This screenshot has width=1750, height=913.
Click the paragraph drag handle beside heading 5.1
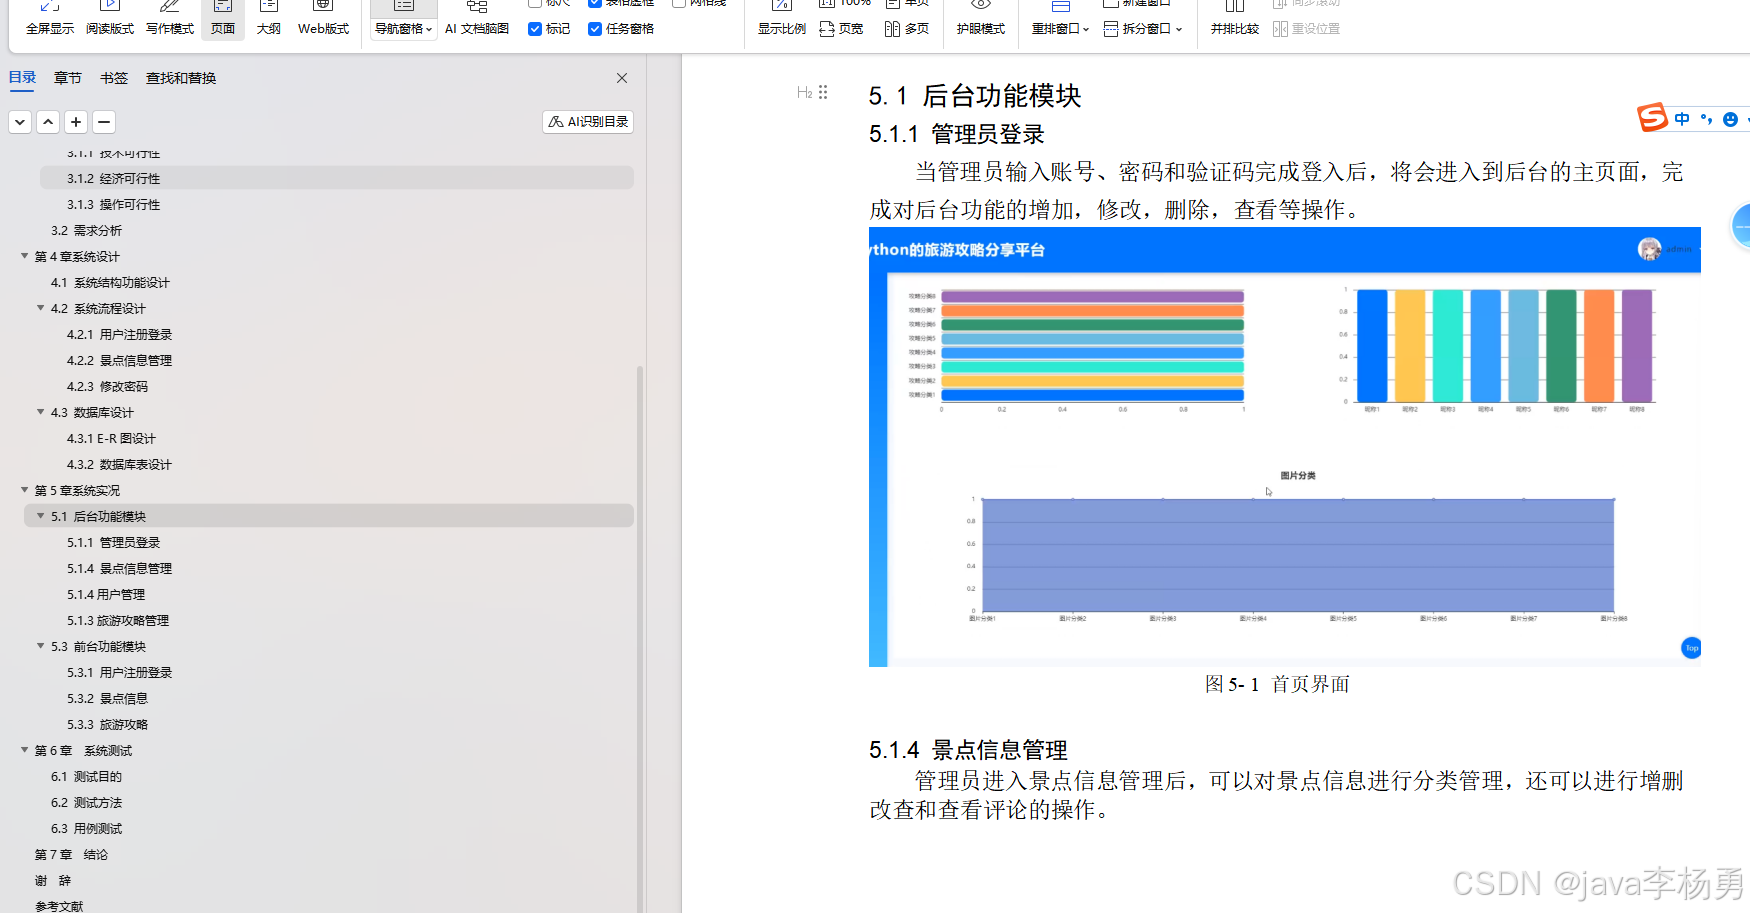(823, 93)
